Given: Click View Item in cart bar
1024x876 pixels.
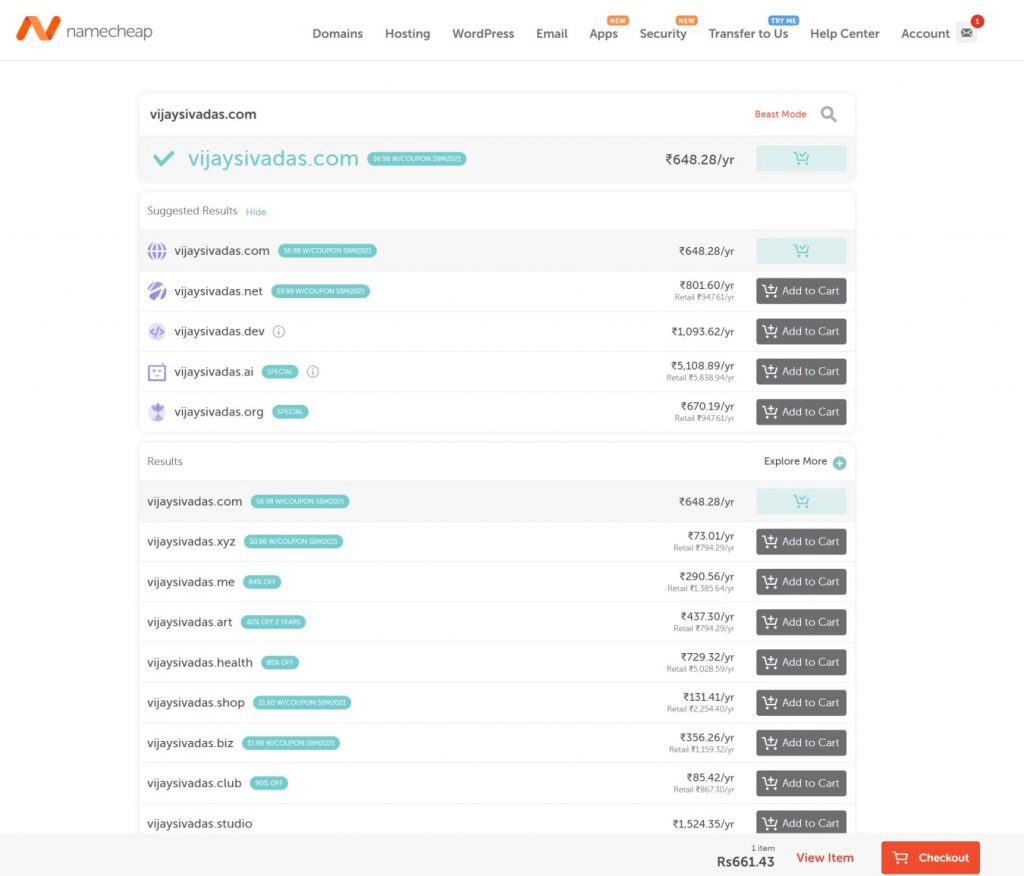Looking at the screenshot, I should tap(825, 858).
